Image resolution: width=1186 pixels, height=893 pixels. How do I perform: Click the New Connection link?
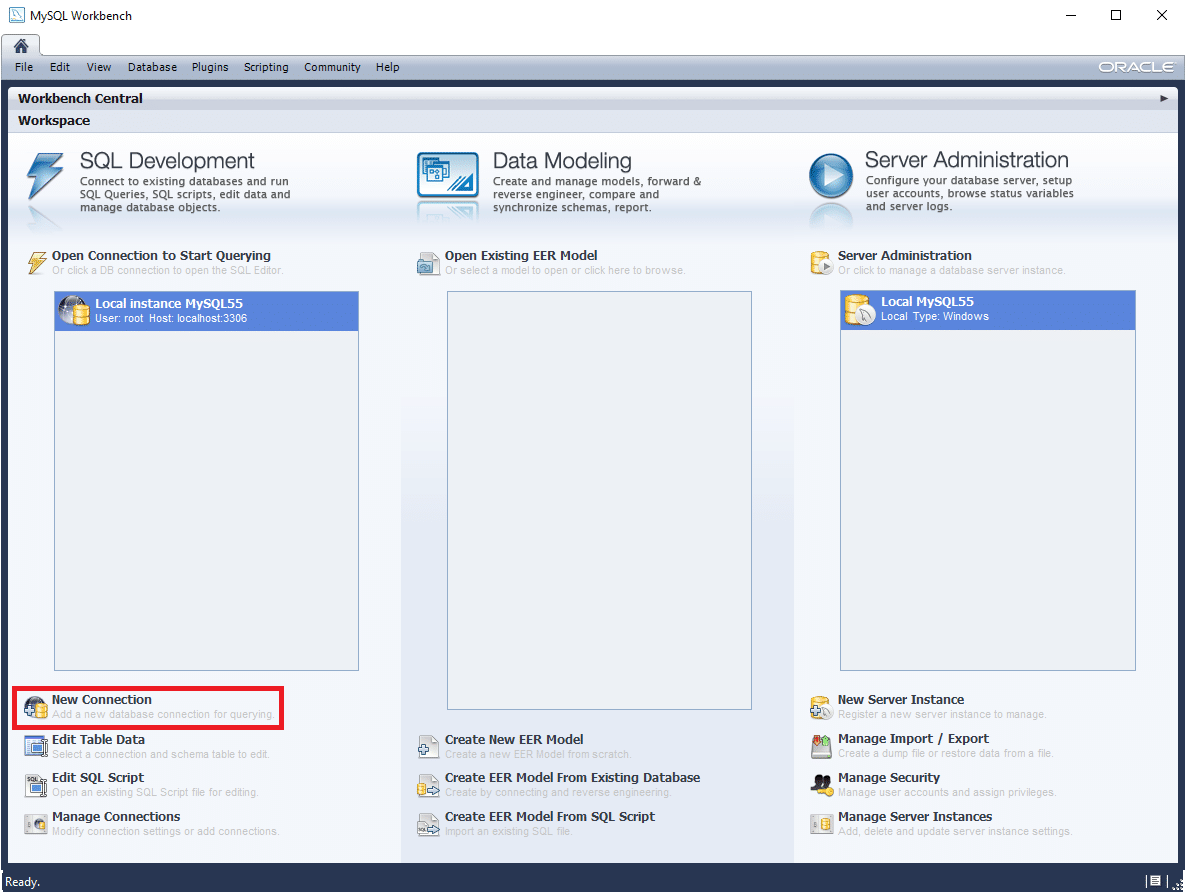[101, 699]
